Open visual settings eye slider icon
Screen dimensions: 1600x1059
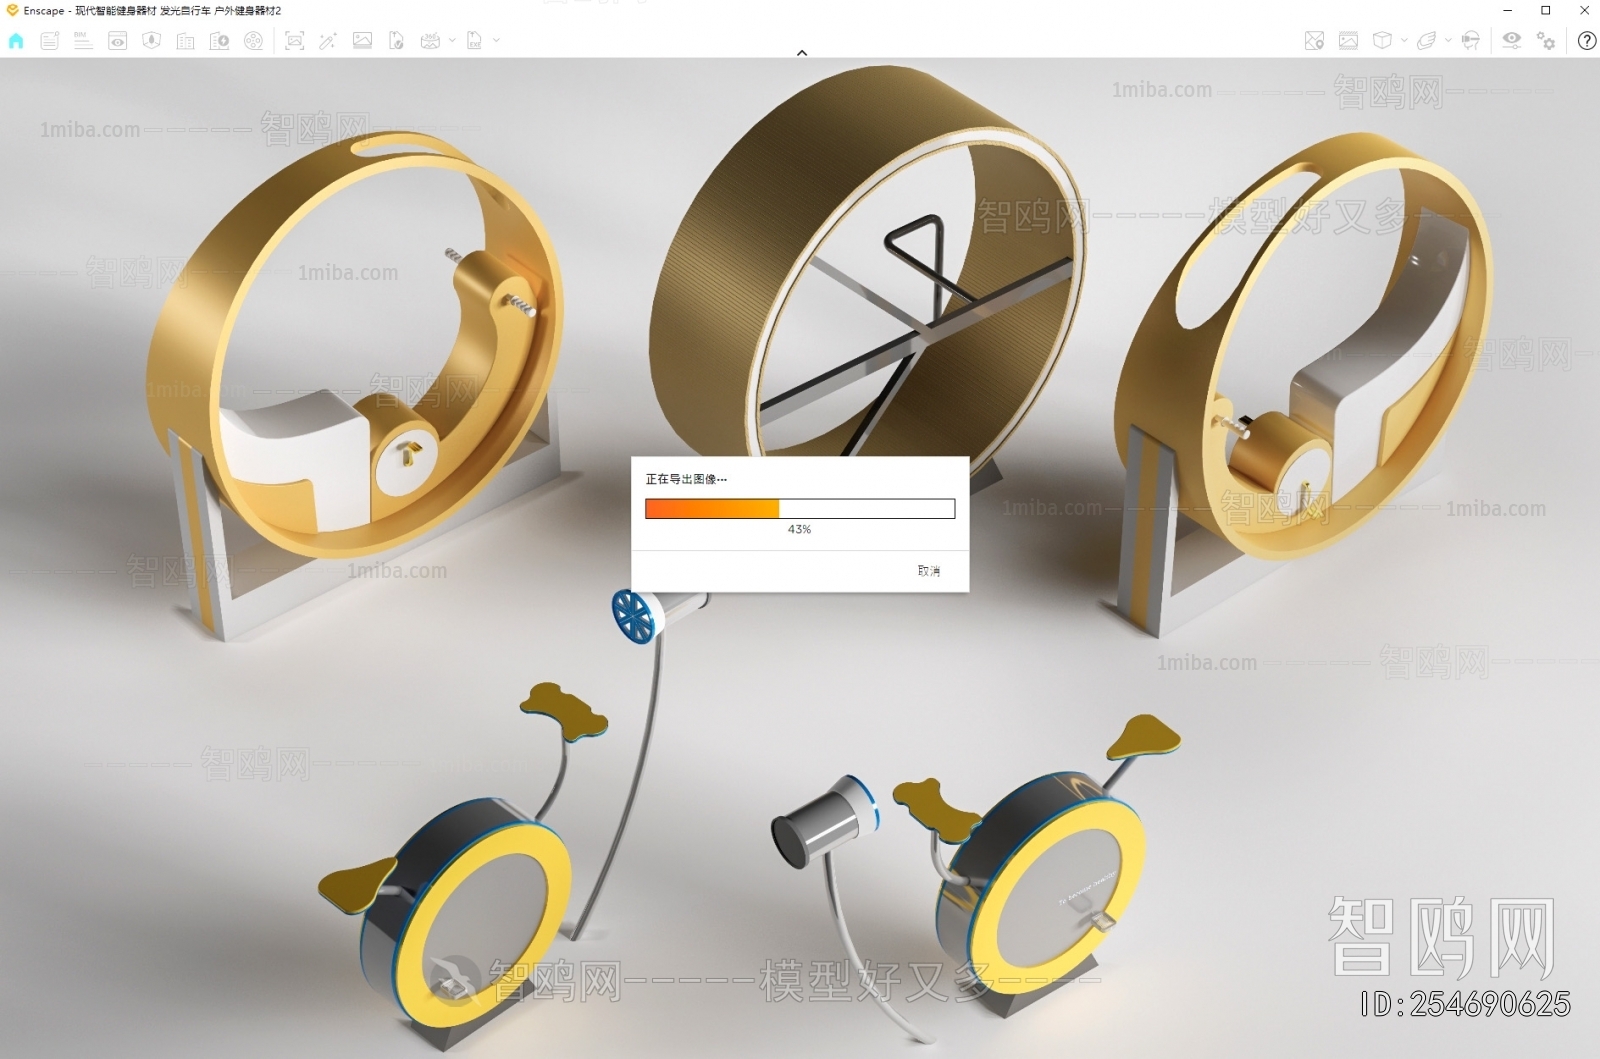point(1511,41)
